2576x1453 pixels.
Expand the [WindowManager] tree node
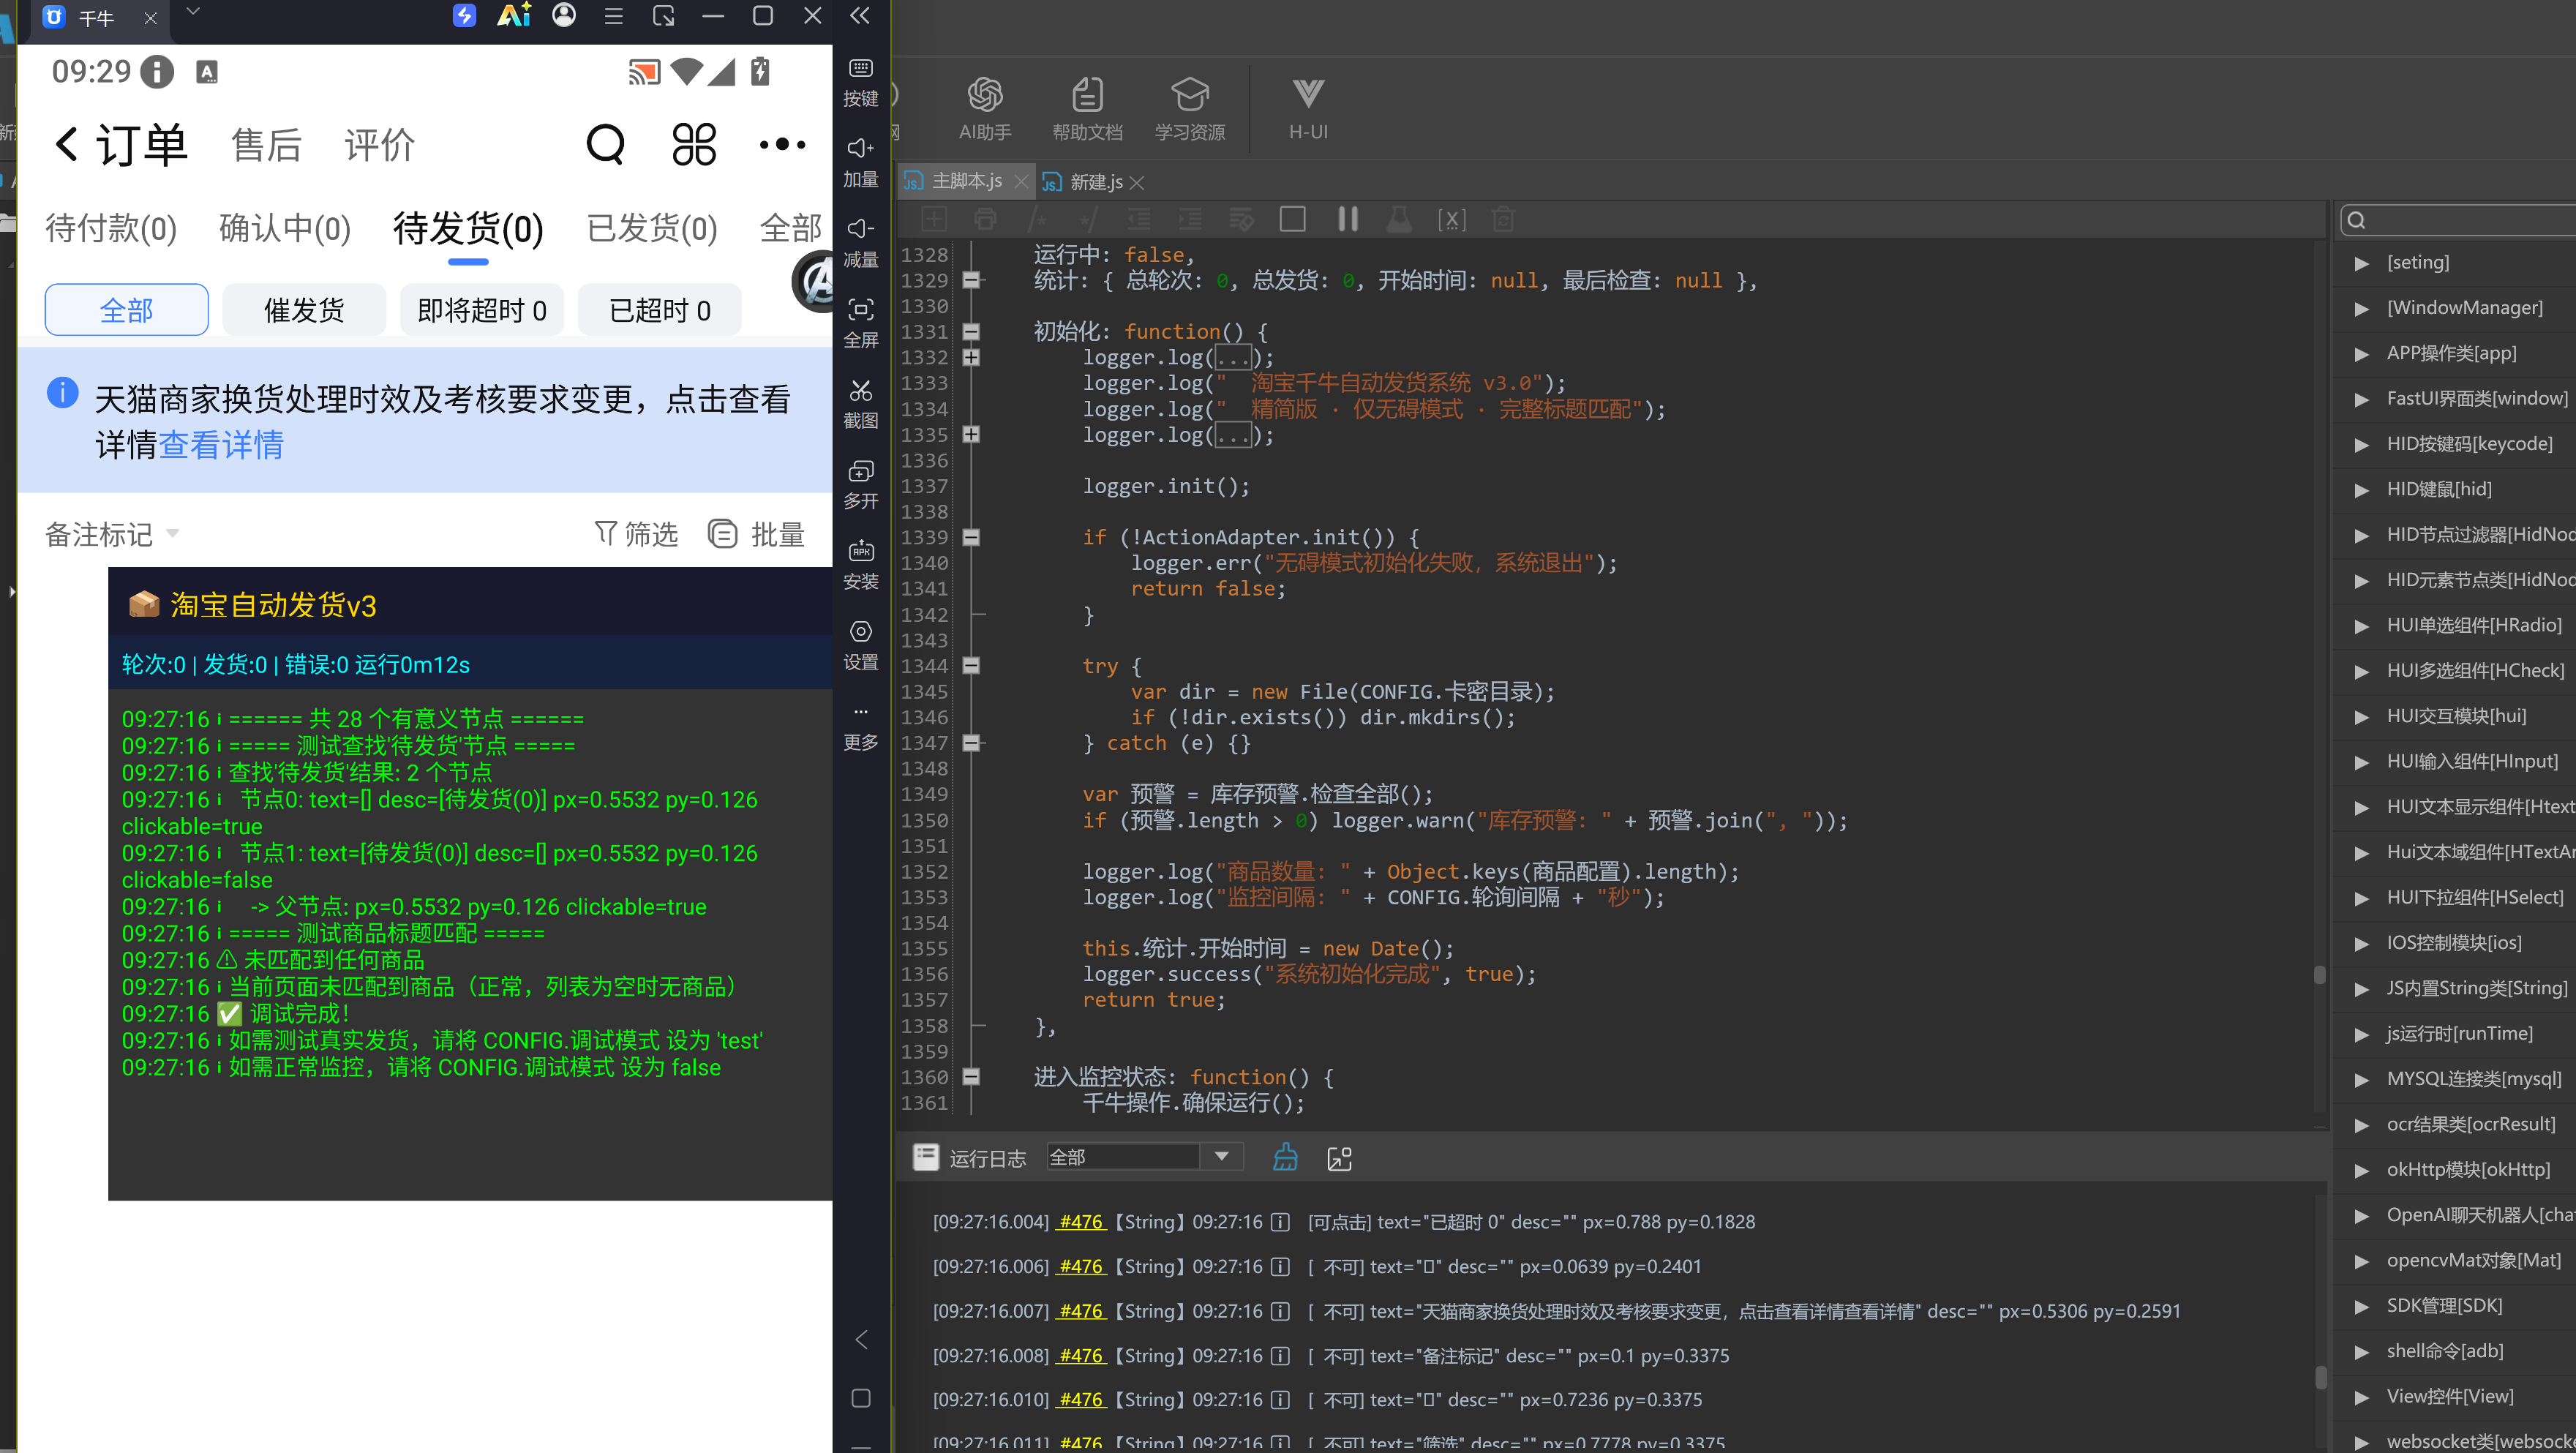2362,308
